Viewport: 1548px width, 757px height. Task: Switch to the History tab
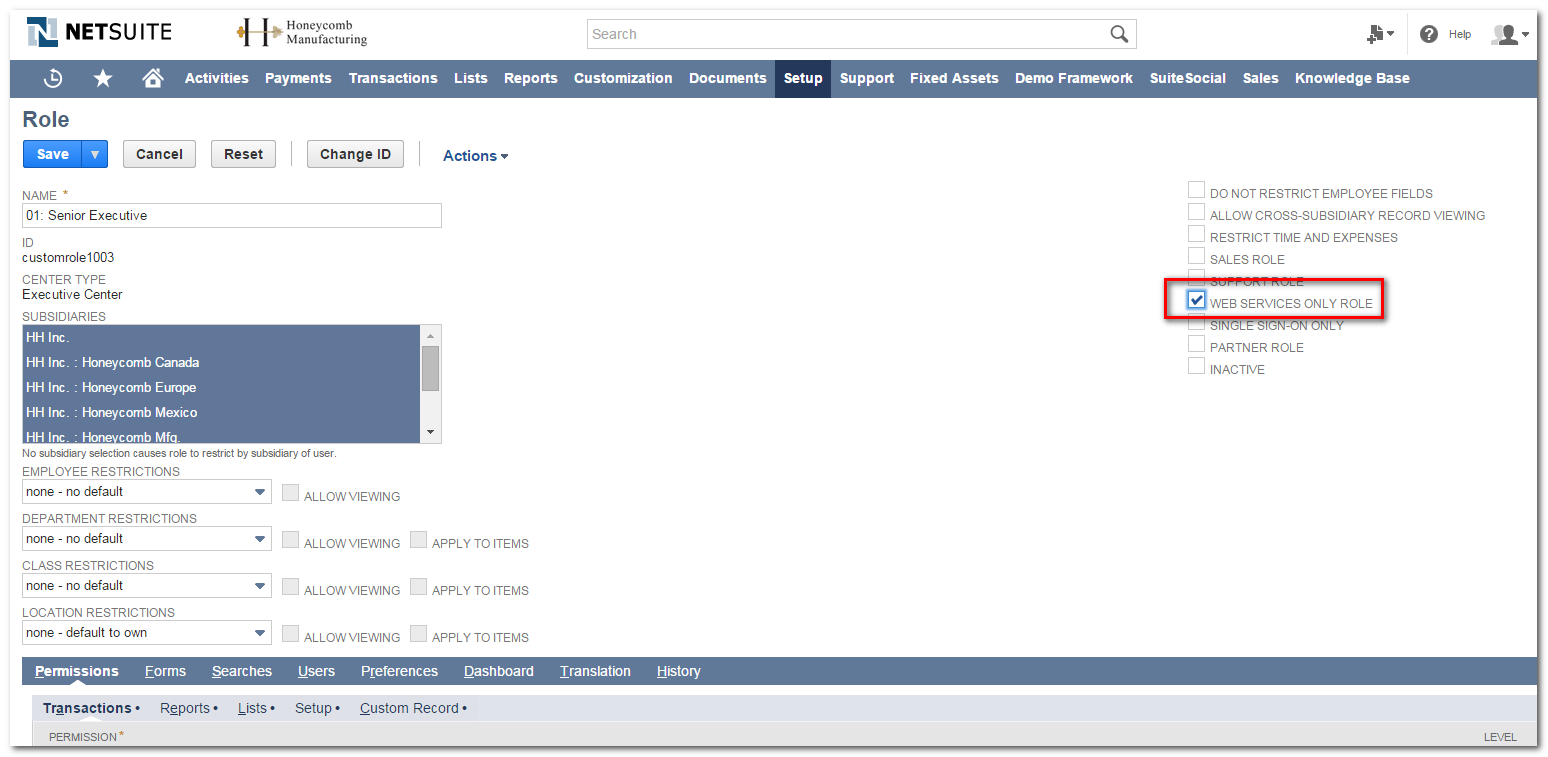[x=679, y=671]
